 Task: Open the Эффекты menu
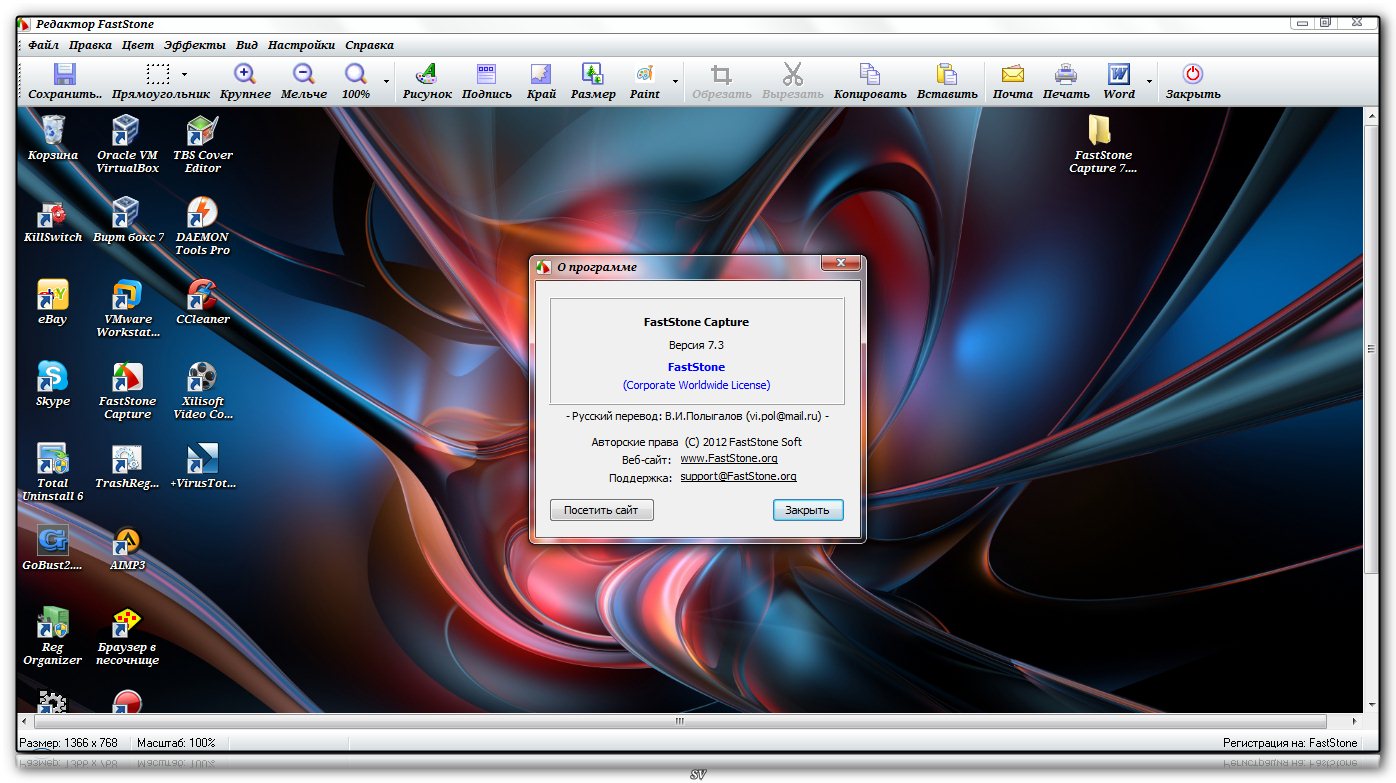click(x=195, y=45)
